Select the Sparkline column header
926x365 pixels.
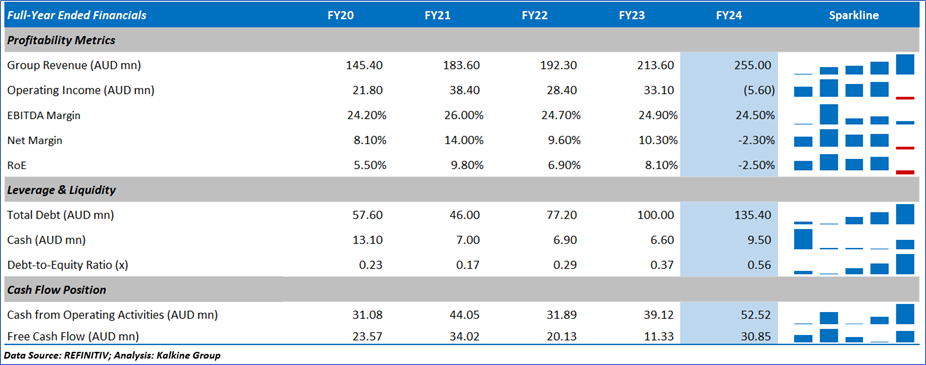pyautogui.click(x=853, y=16)
